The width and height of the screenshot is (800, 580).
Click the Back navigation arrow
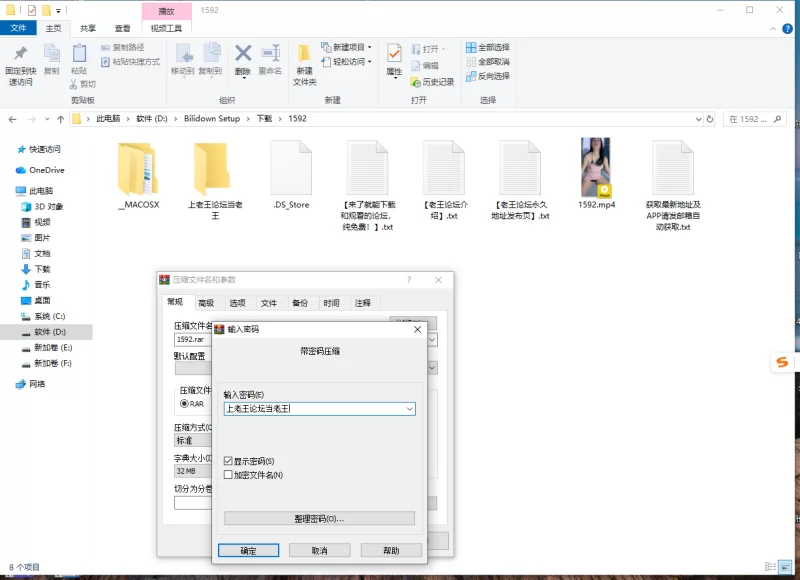[13, 119]
